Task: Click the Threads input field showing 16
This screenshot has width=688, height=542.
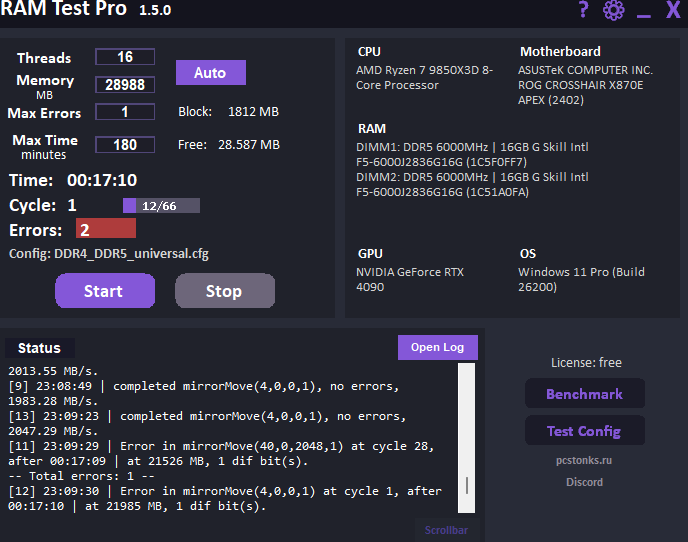Action: pos(125,57)
